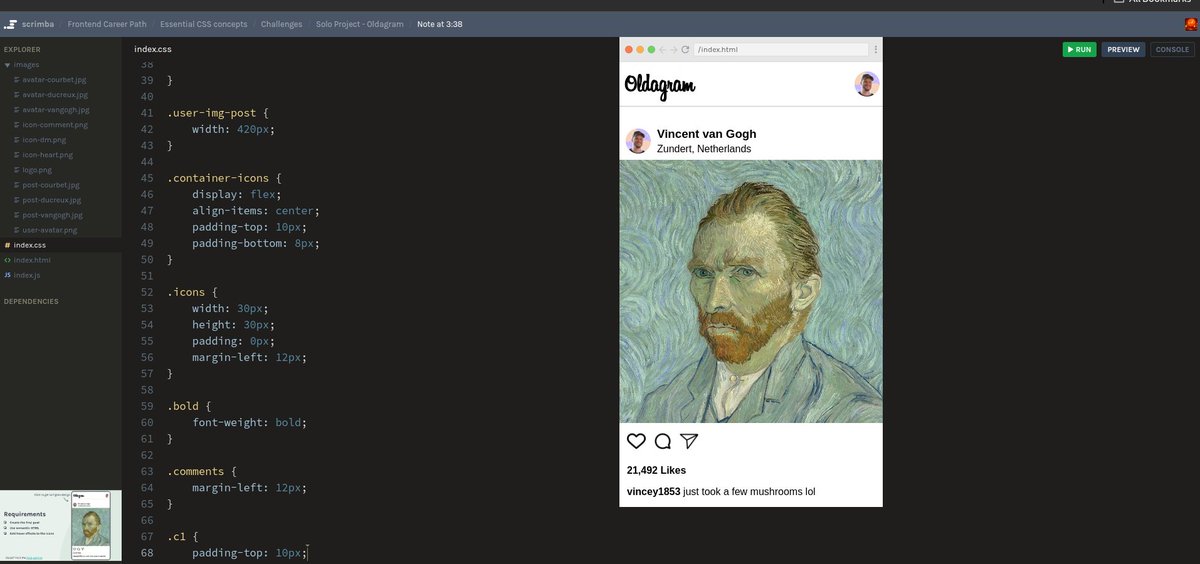This screenshot has height=564, width=1200.
Task: Click the EXPLORER panel header
Action: tap(22, 49)
